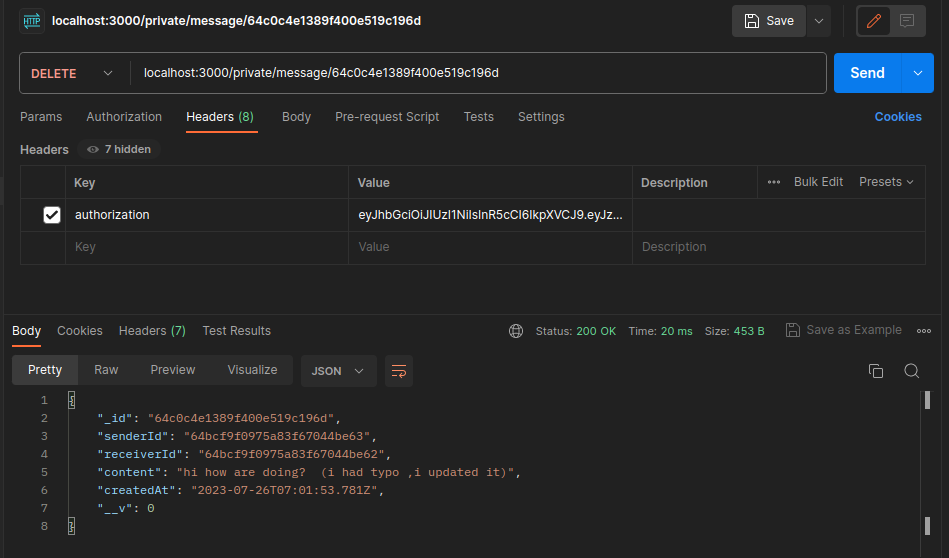Expand the Send options arrow
949x558 pixels.
click(918, 73)
